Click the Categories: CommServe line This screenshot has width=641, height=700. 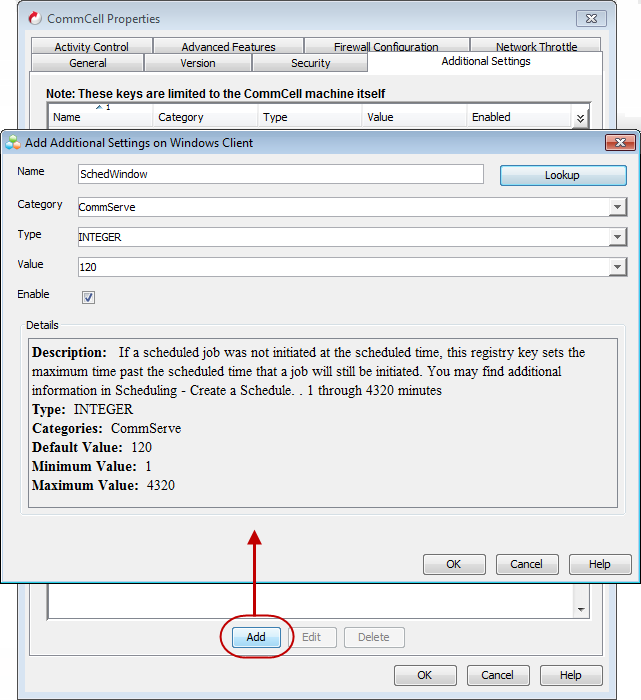pyautogui.click(x=107, y=429)
